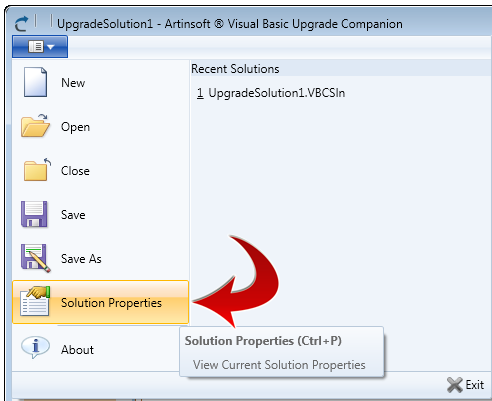Click the Solution Properties hand icon
492x401 pixels.
tap(35, 301)
